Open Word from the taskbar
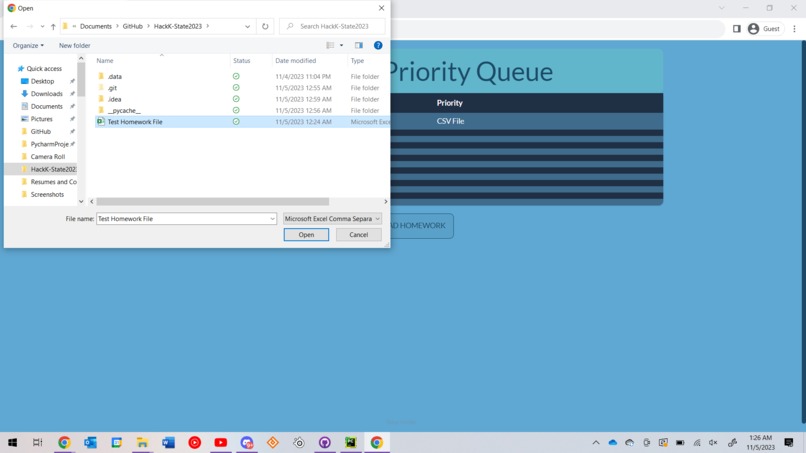 tap(169, 442)
